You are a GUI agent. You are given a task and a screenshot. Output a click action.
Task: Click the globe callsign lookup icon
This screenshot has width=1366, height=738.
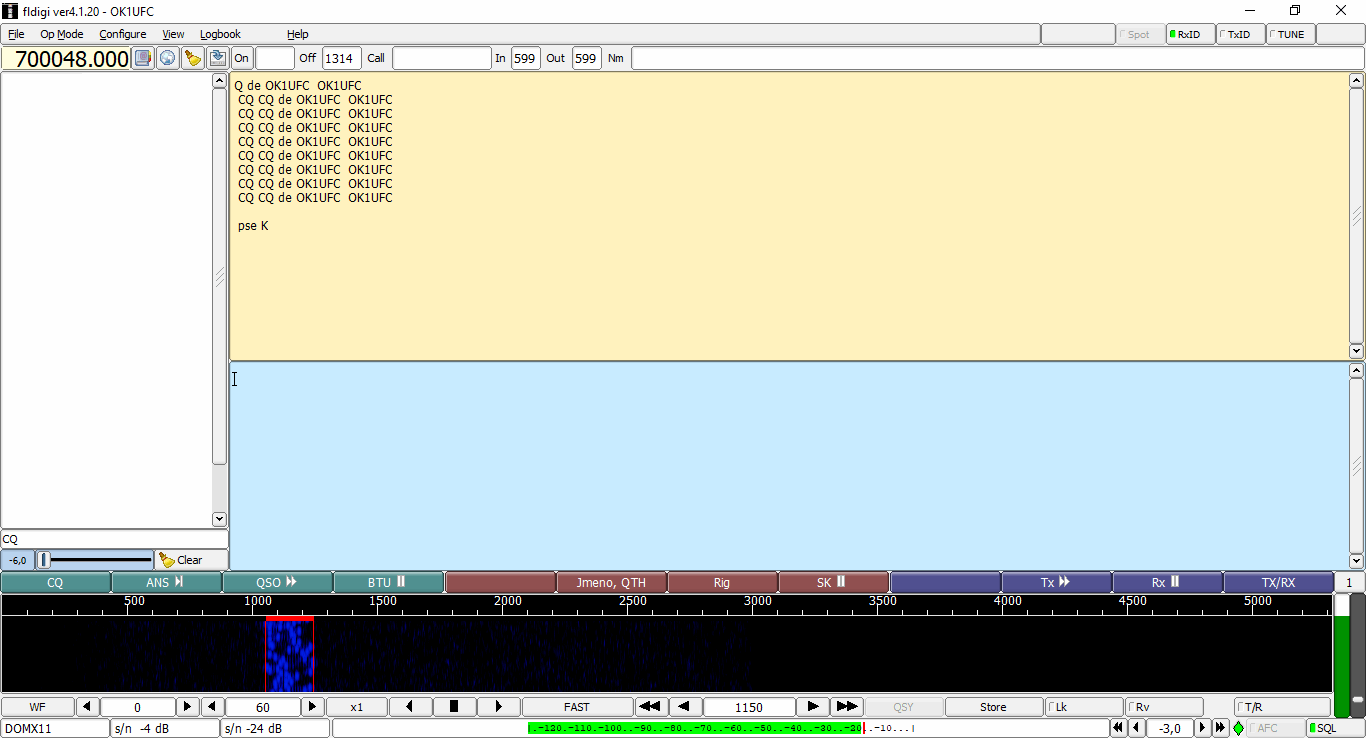pyautogui.click(x=168, y=58)
